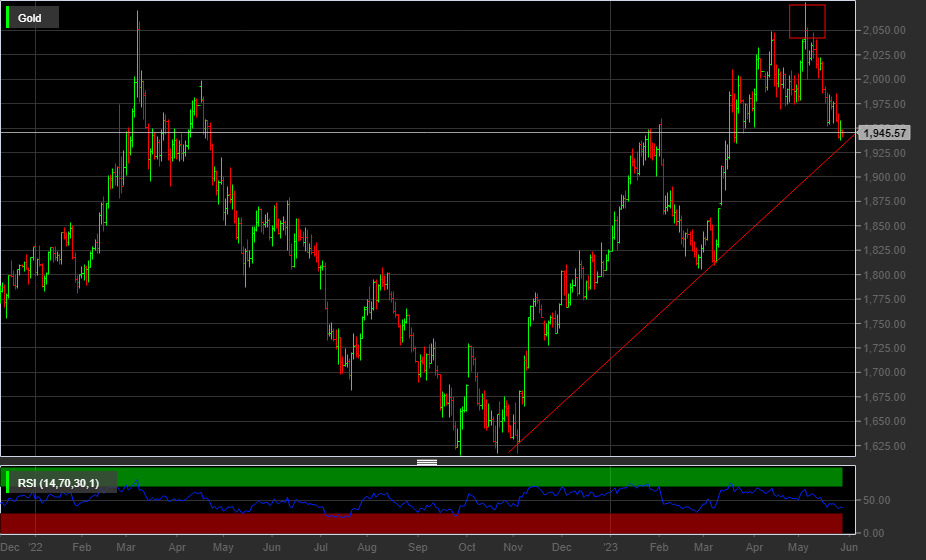This screenshot has width=926, height=560.
Task: Click the Feb label next to '22 on the time axis
Action: point(81,548)
